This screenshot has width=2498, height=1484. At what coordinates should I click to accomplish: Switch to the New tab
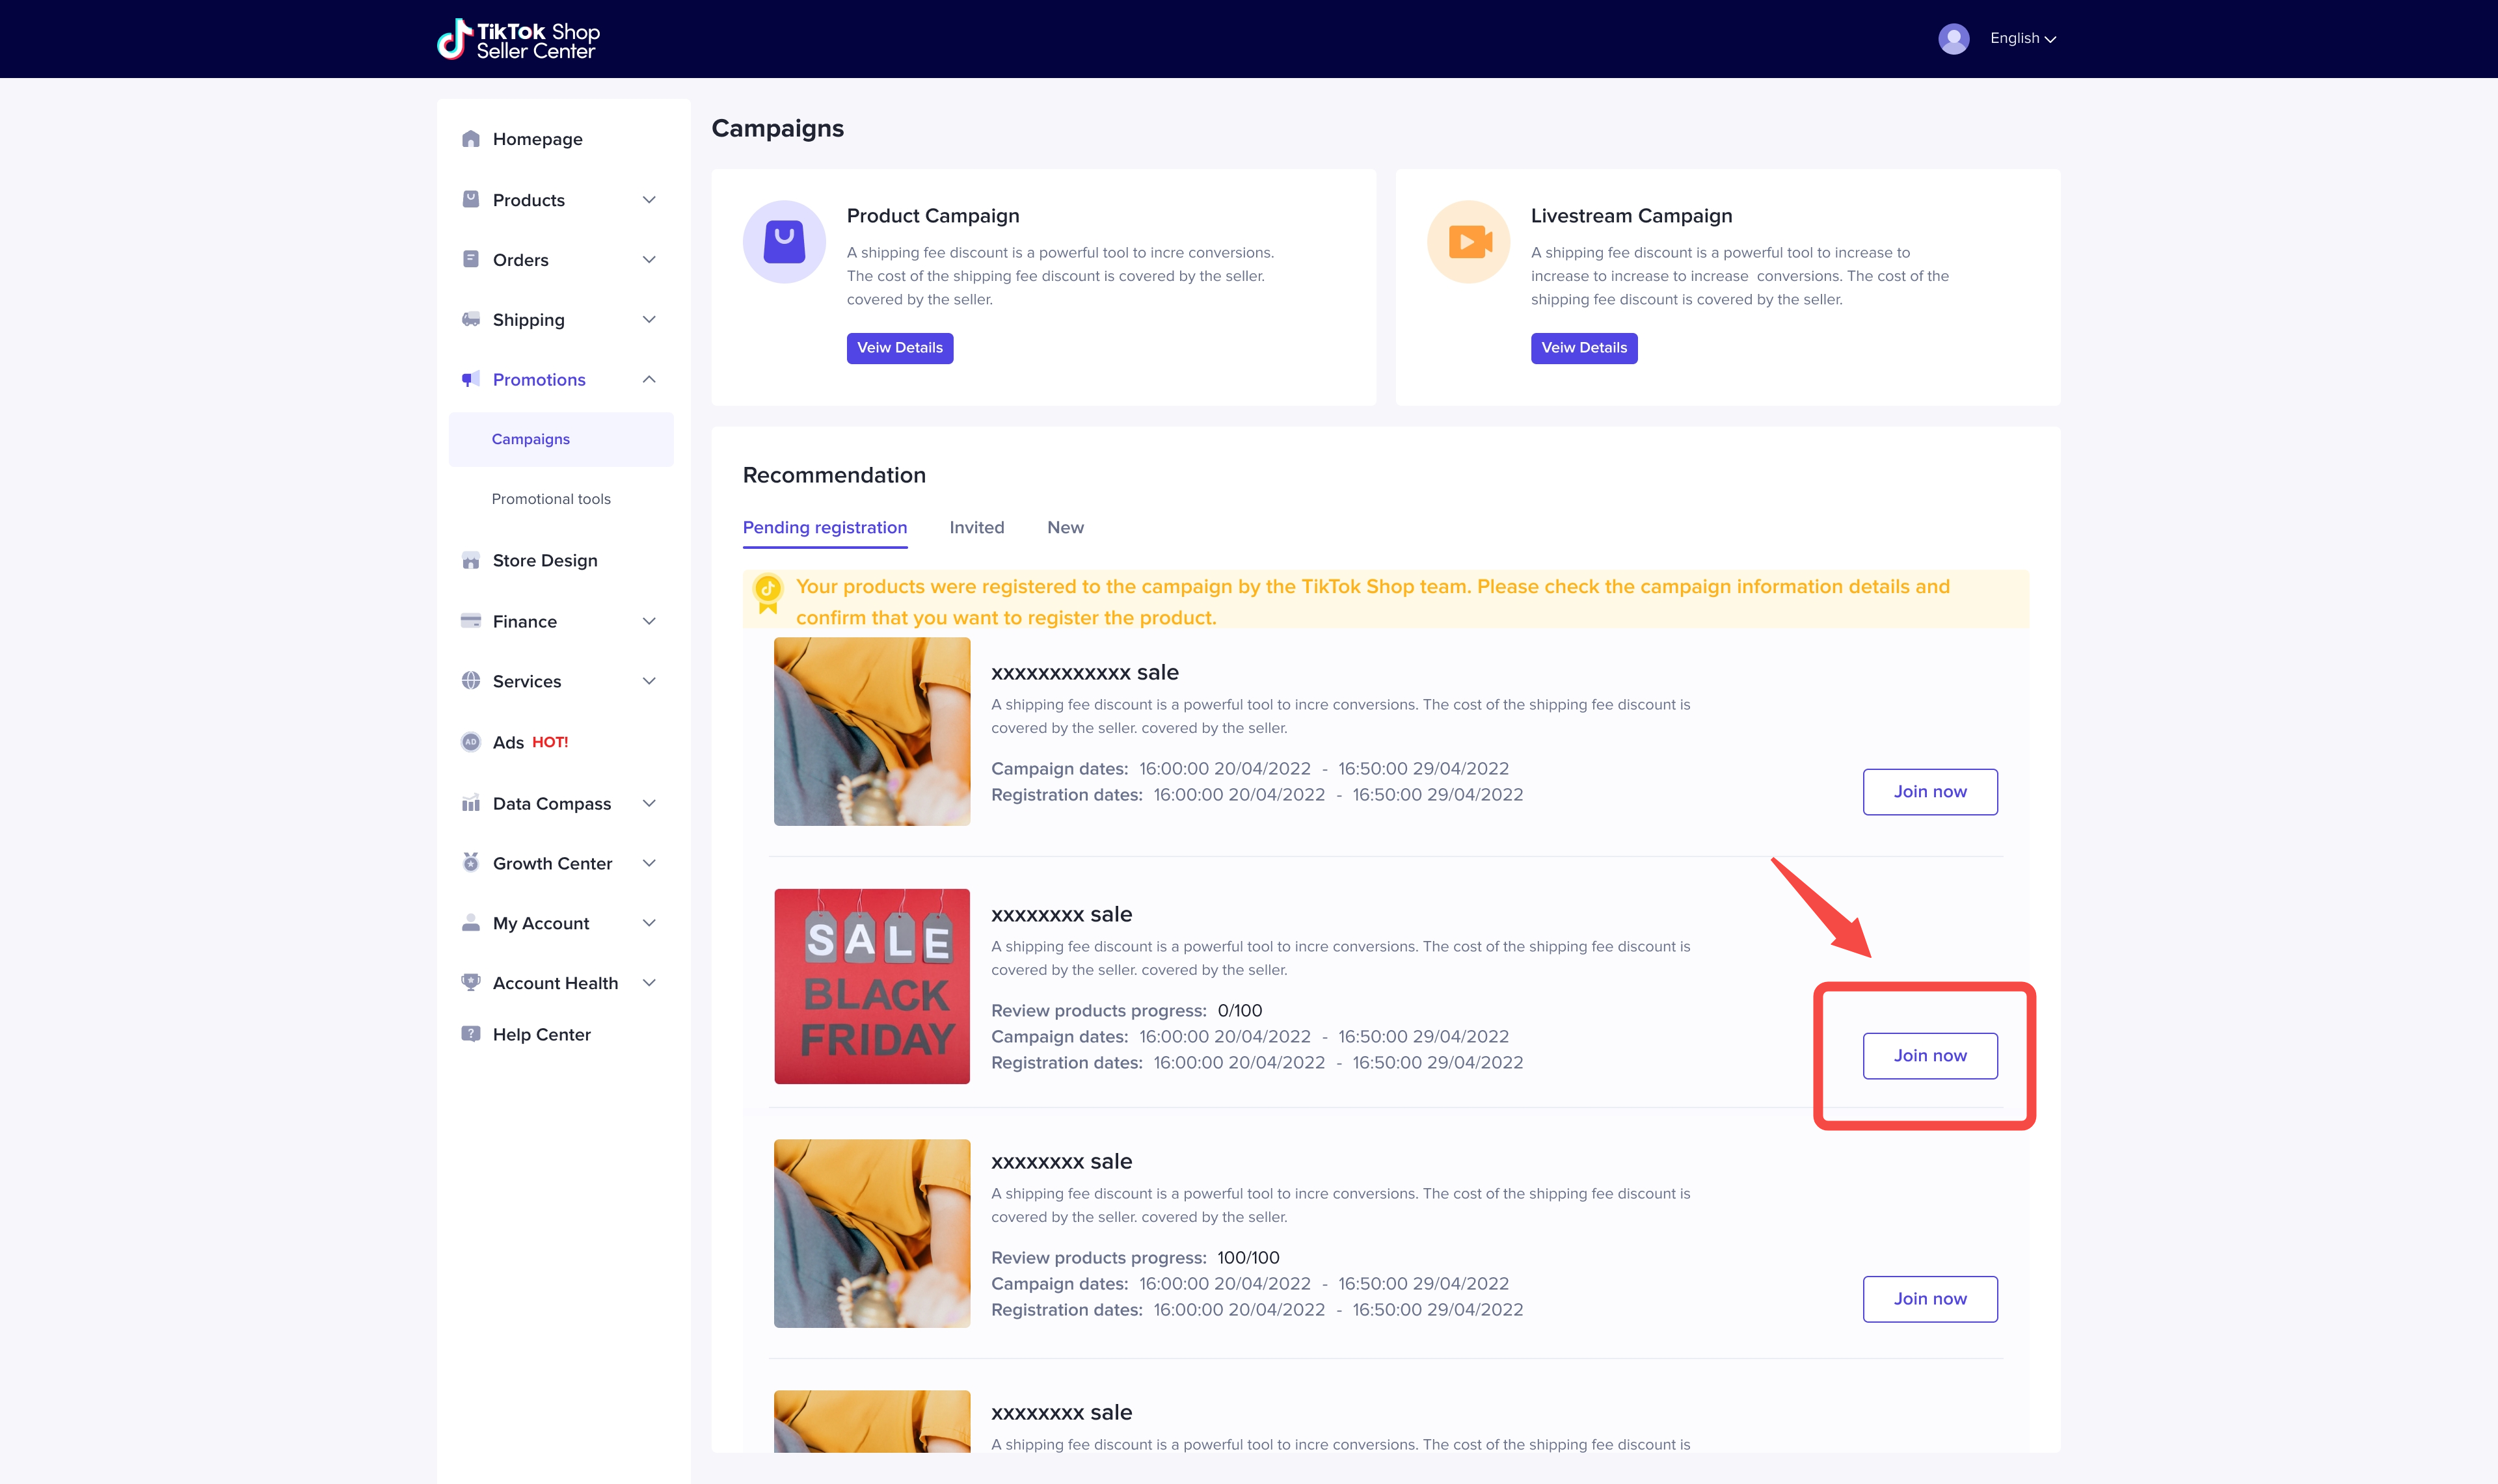(x=1065, y=527)
